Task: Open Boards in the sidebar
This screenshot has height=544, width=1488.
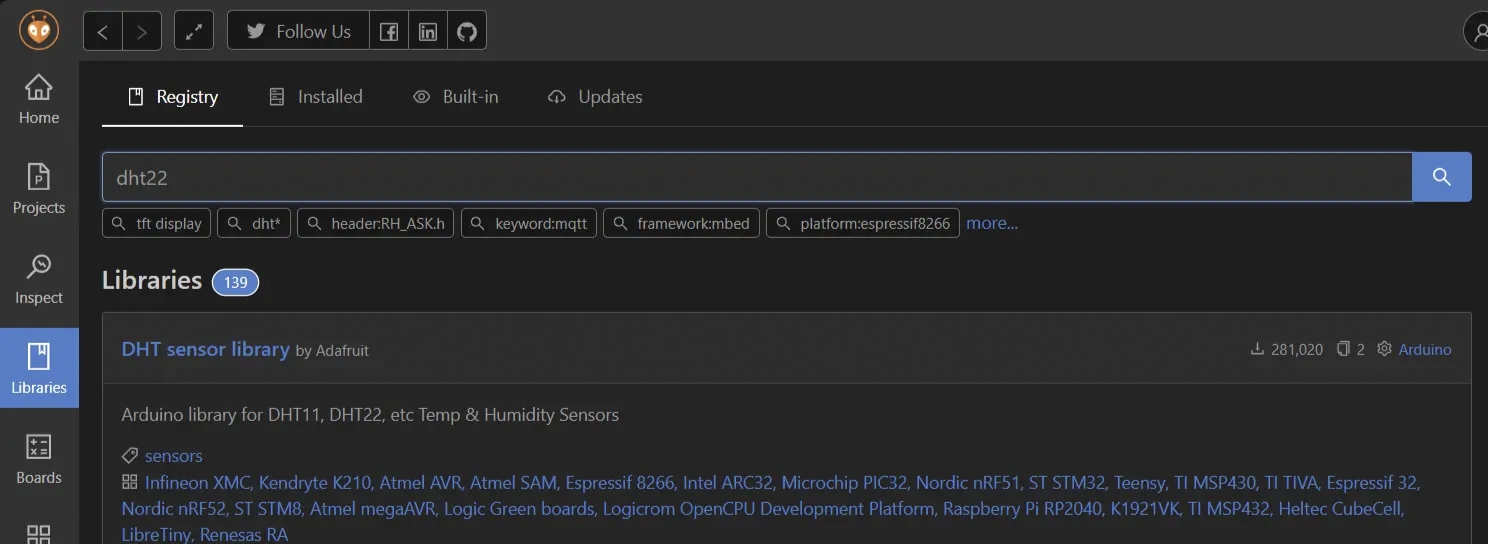Action: coord(39,459)
